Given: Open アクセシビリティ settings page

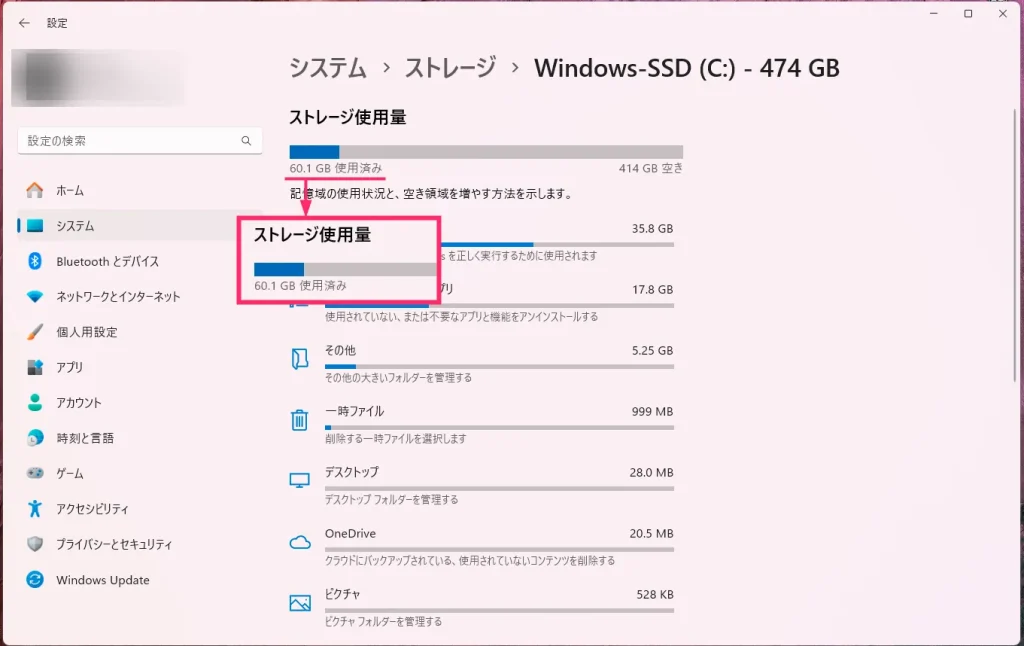Looking at the screenshot, I should tap(140, 508).
